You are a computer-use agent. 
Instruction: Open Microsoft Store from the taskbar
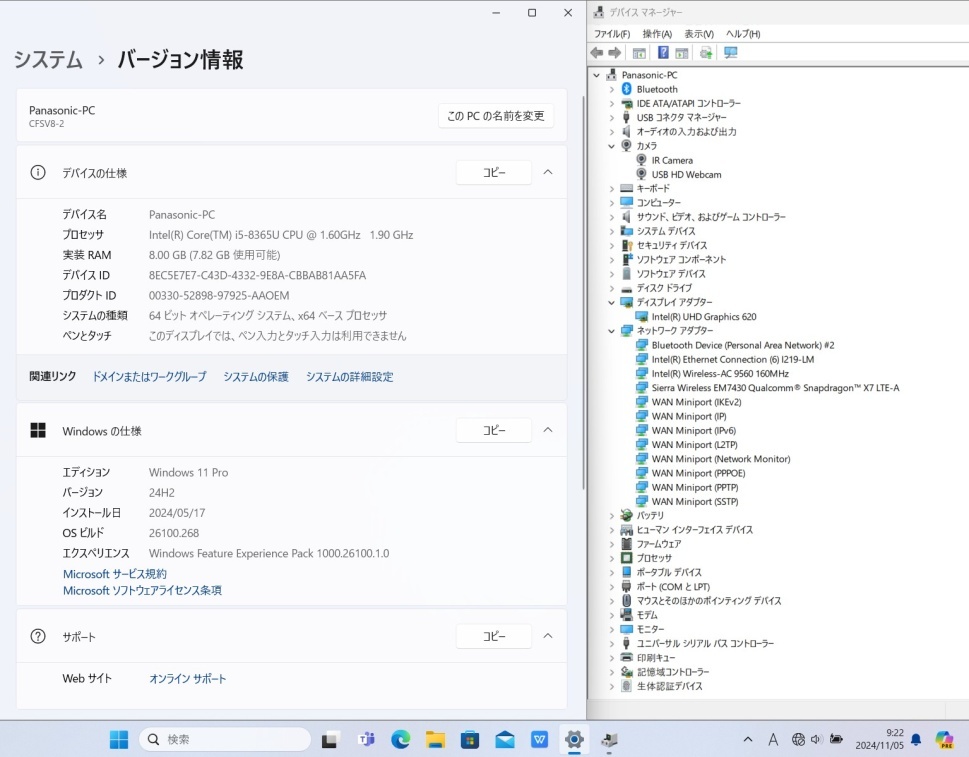470,739
